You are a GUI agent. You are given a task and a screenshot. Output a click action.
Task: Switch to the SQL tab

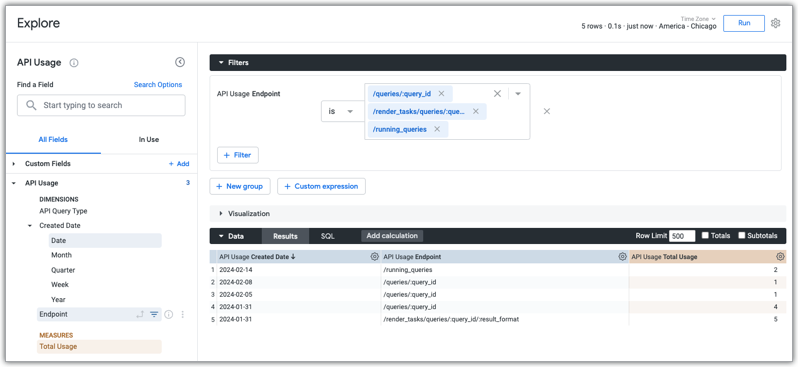328,236
